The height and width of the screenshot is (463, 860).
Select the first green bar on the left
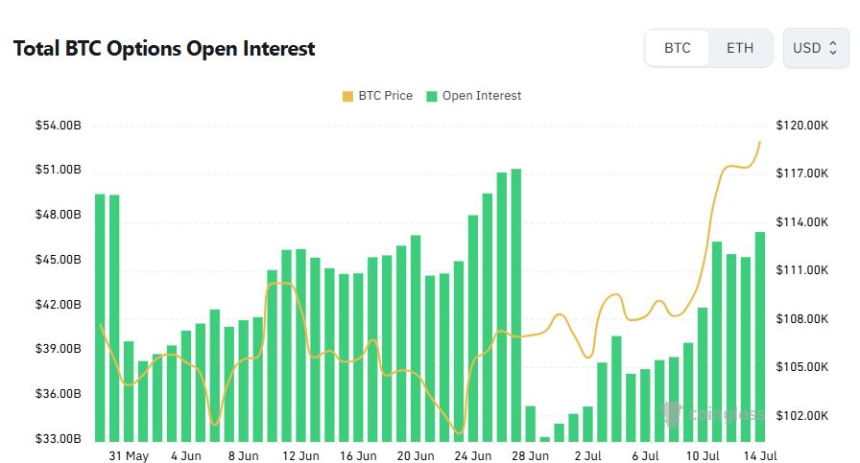pyautogui.click(x=100, y=315)
